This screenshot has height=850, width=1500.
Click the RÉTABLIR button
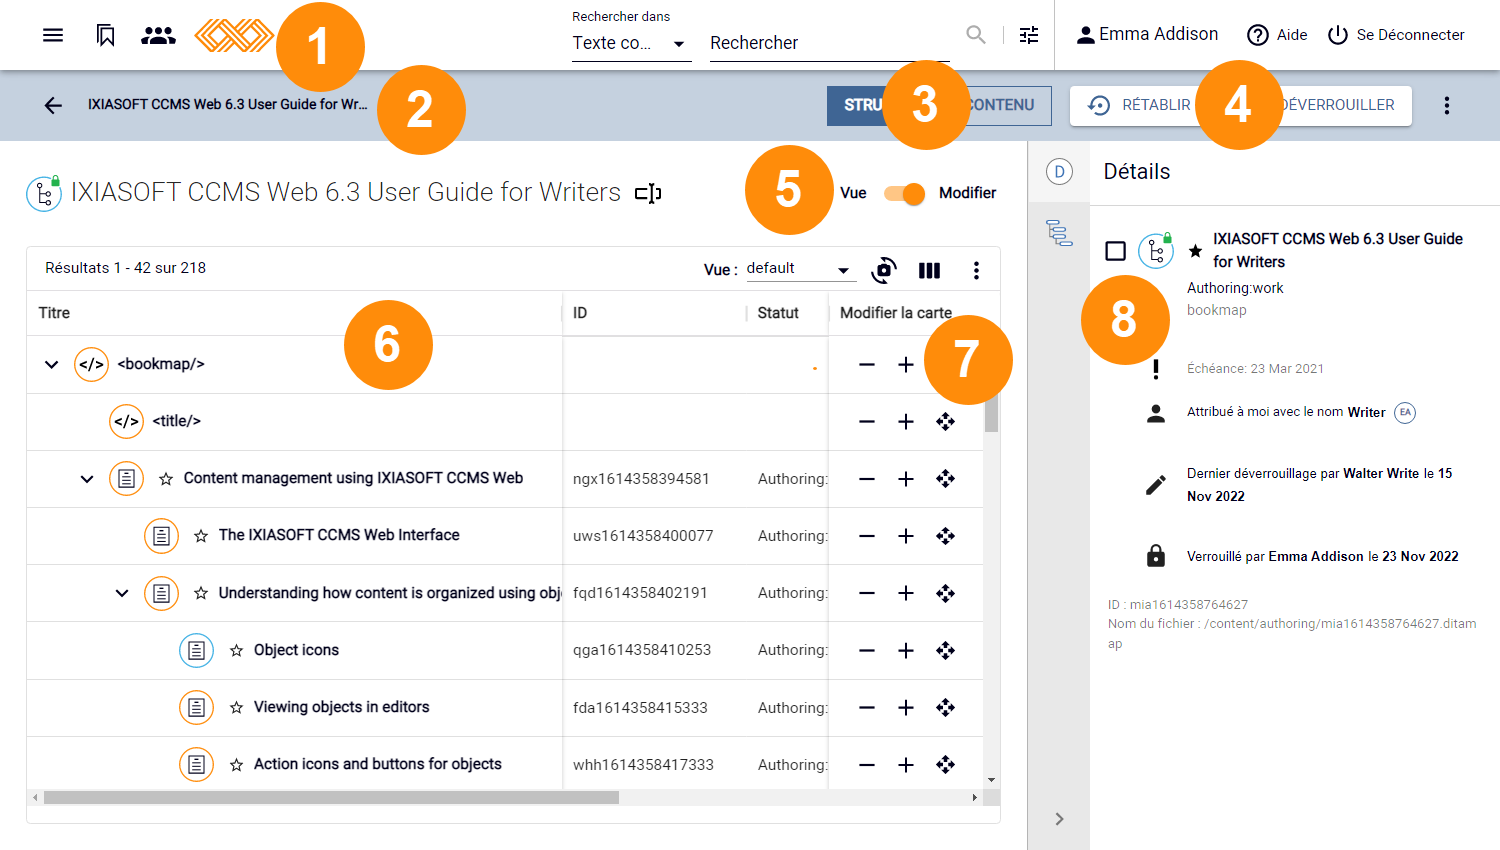[x=1139, y=105]
